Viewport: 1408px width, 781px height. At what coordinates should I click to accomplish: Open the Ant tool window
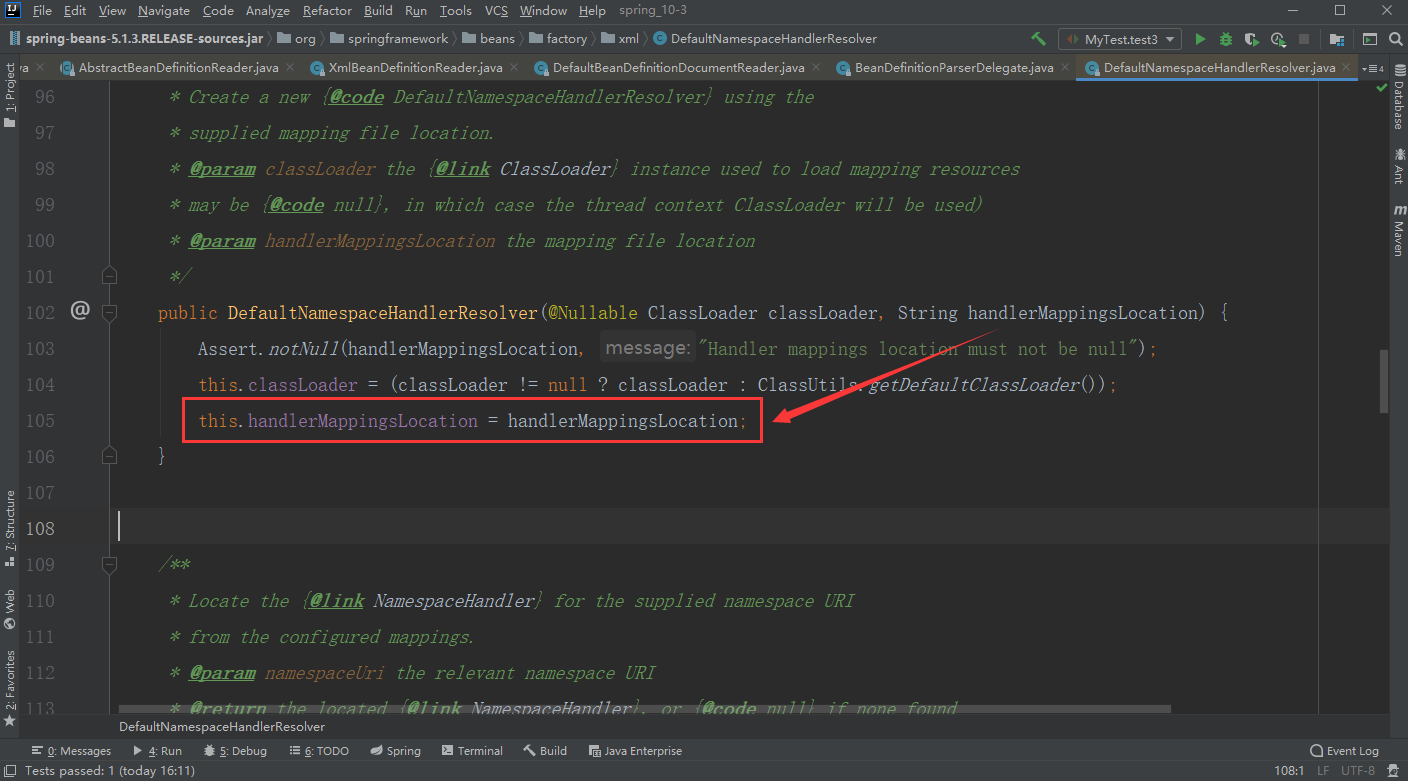1398,166
